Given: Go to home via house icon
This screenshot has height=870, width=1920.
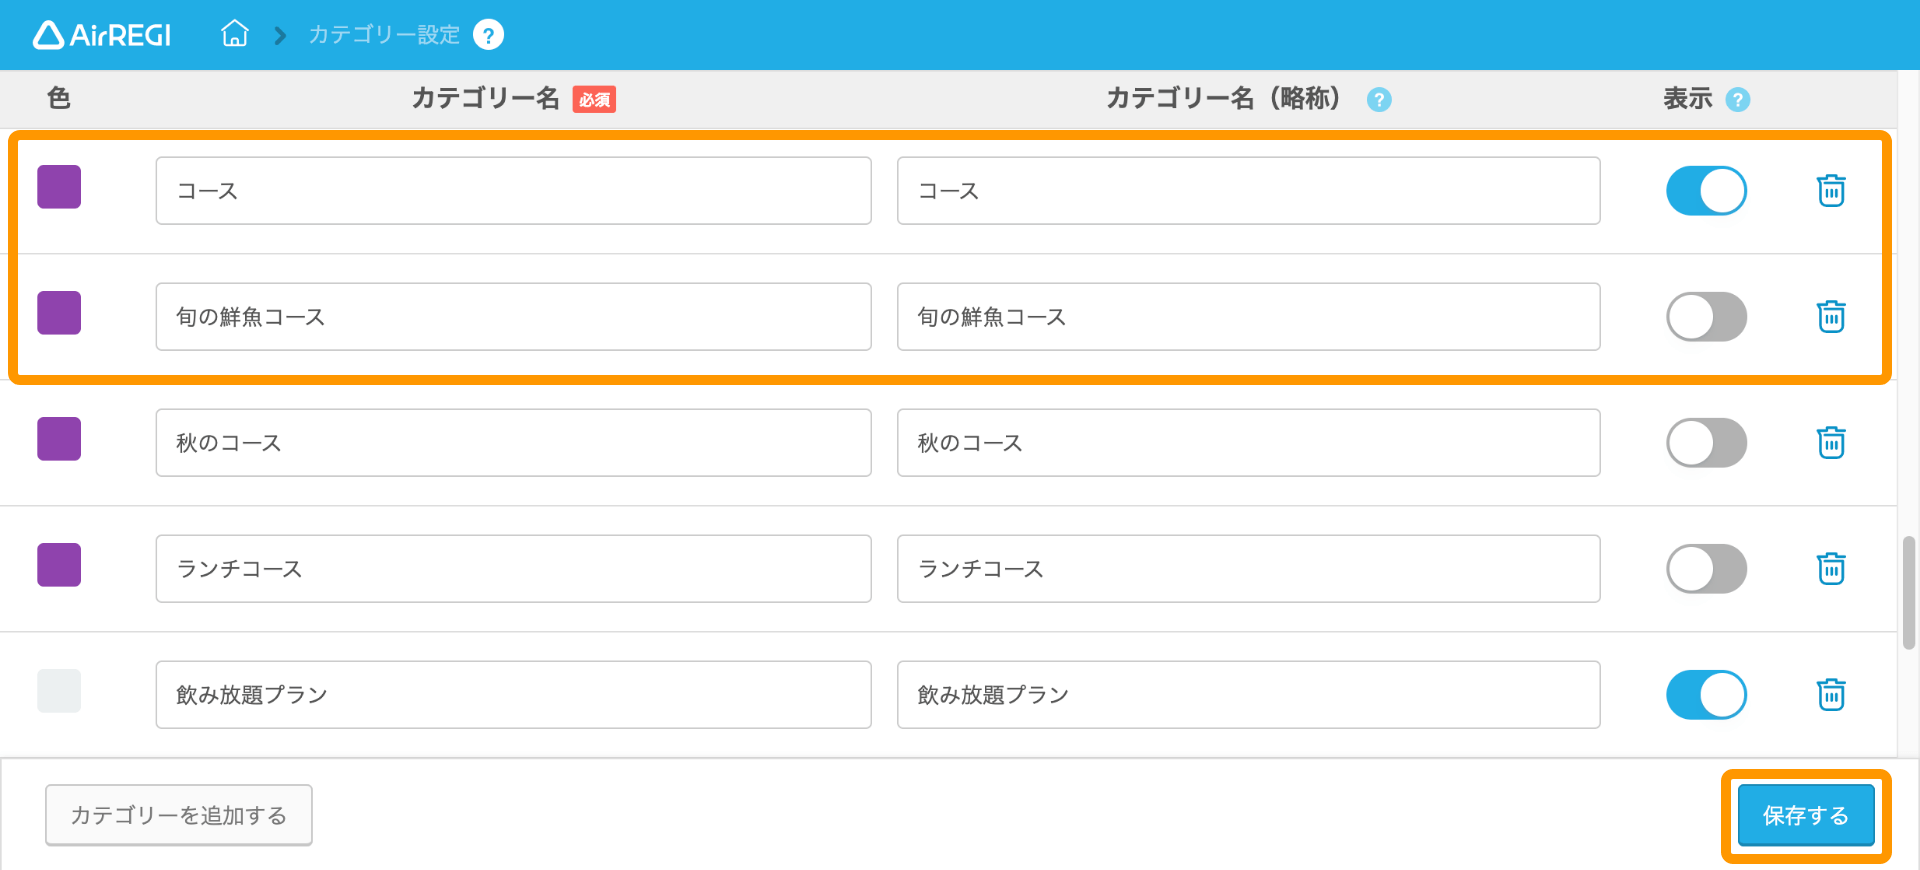Looking at the screenshot, I should (235, 34).
